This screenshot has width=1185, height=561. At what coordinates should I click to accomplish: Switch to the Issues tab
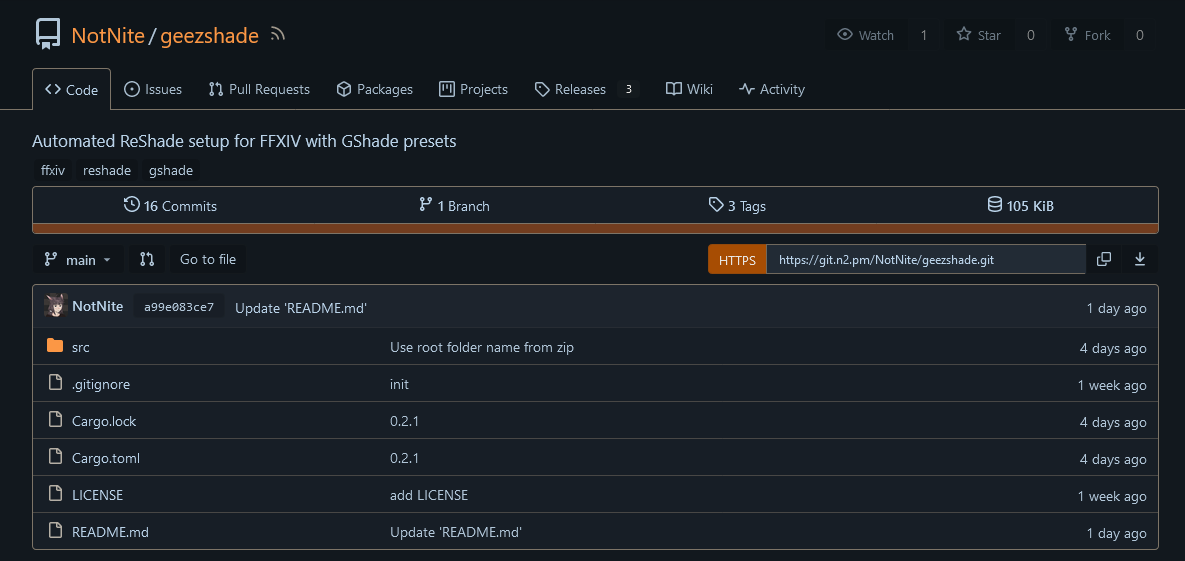coord(153,89)
